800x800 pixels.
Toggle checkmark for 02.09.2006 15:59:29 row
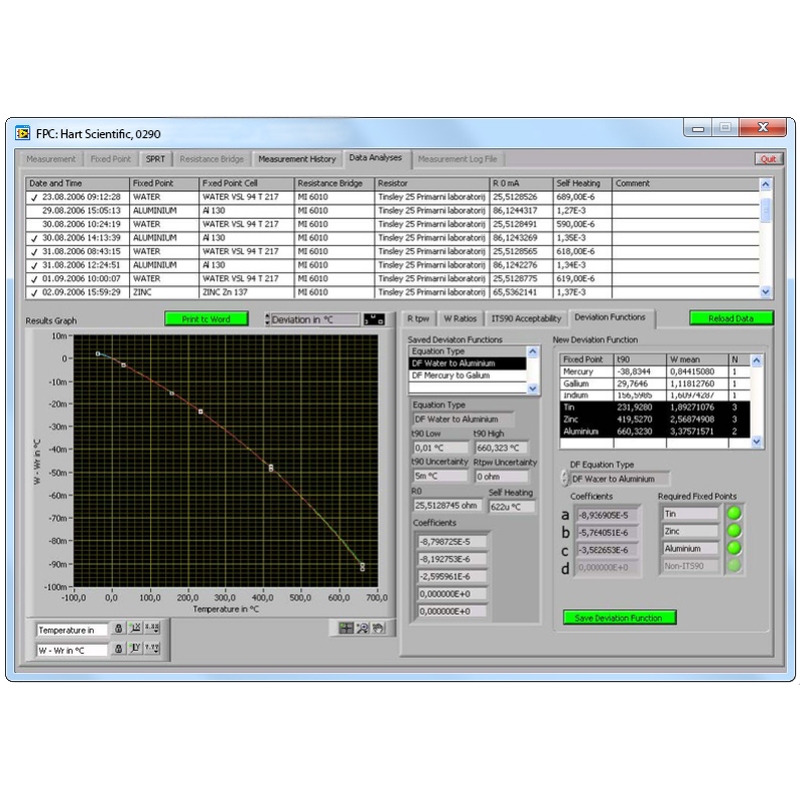(34, 293)
